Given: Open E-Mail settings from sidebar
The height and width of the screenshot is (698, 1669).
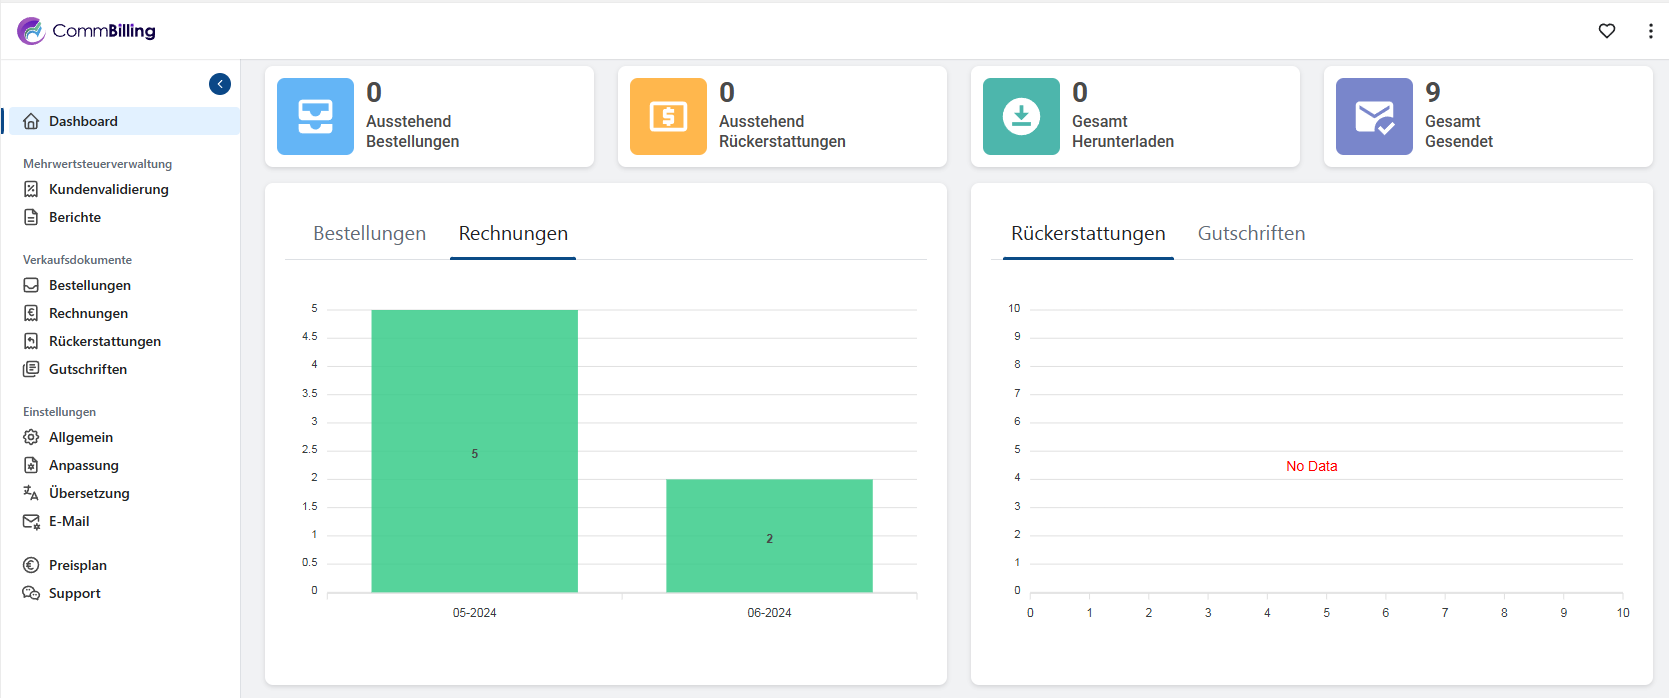Looking at the screenshot, I should pyautogui.click(x=69, y=521).
